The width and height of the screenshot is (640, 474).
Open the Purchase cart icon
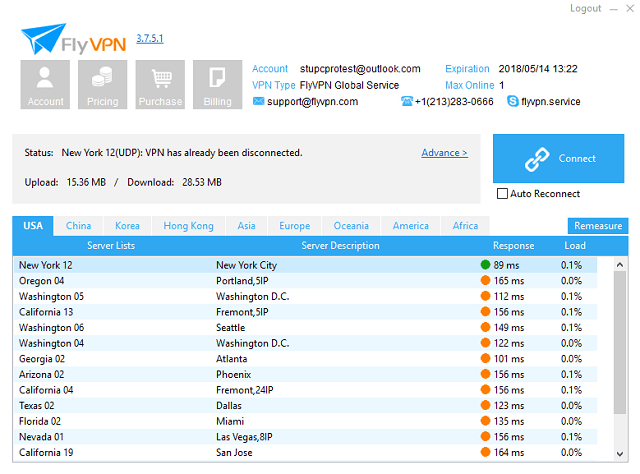[x=160, y=85]
